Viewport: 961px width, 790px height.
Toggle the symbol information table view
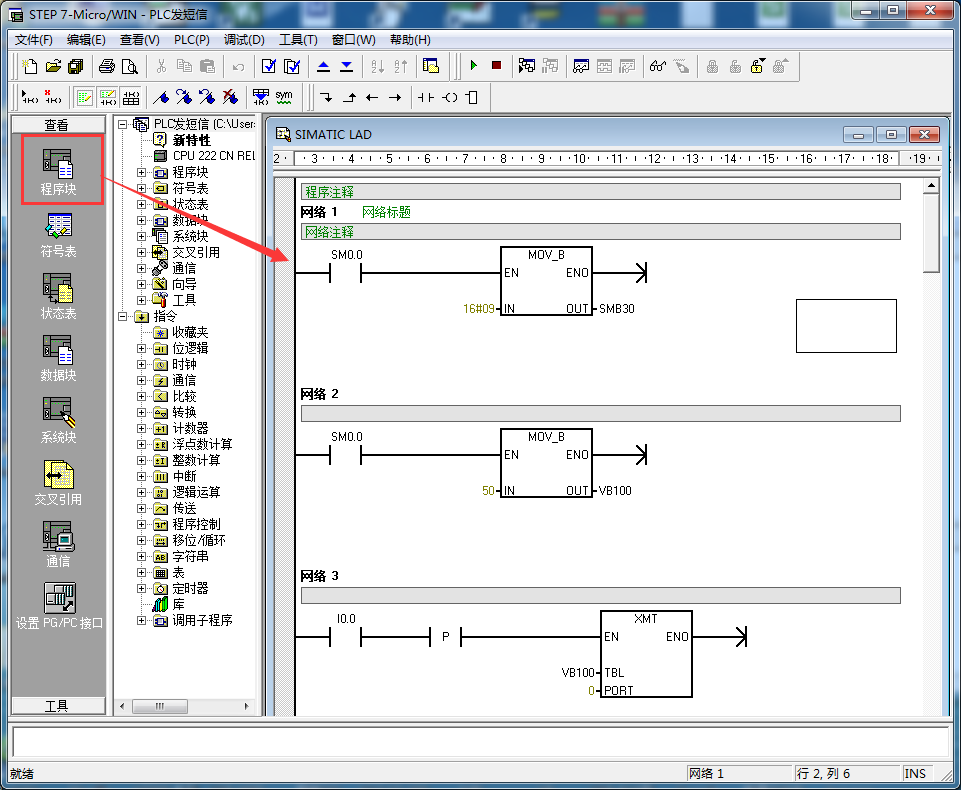[131, 97]
